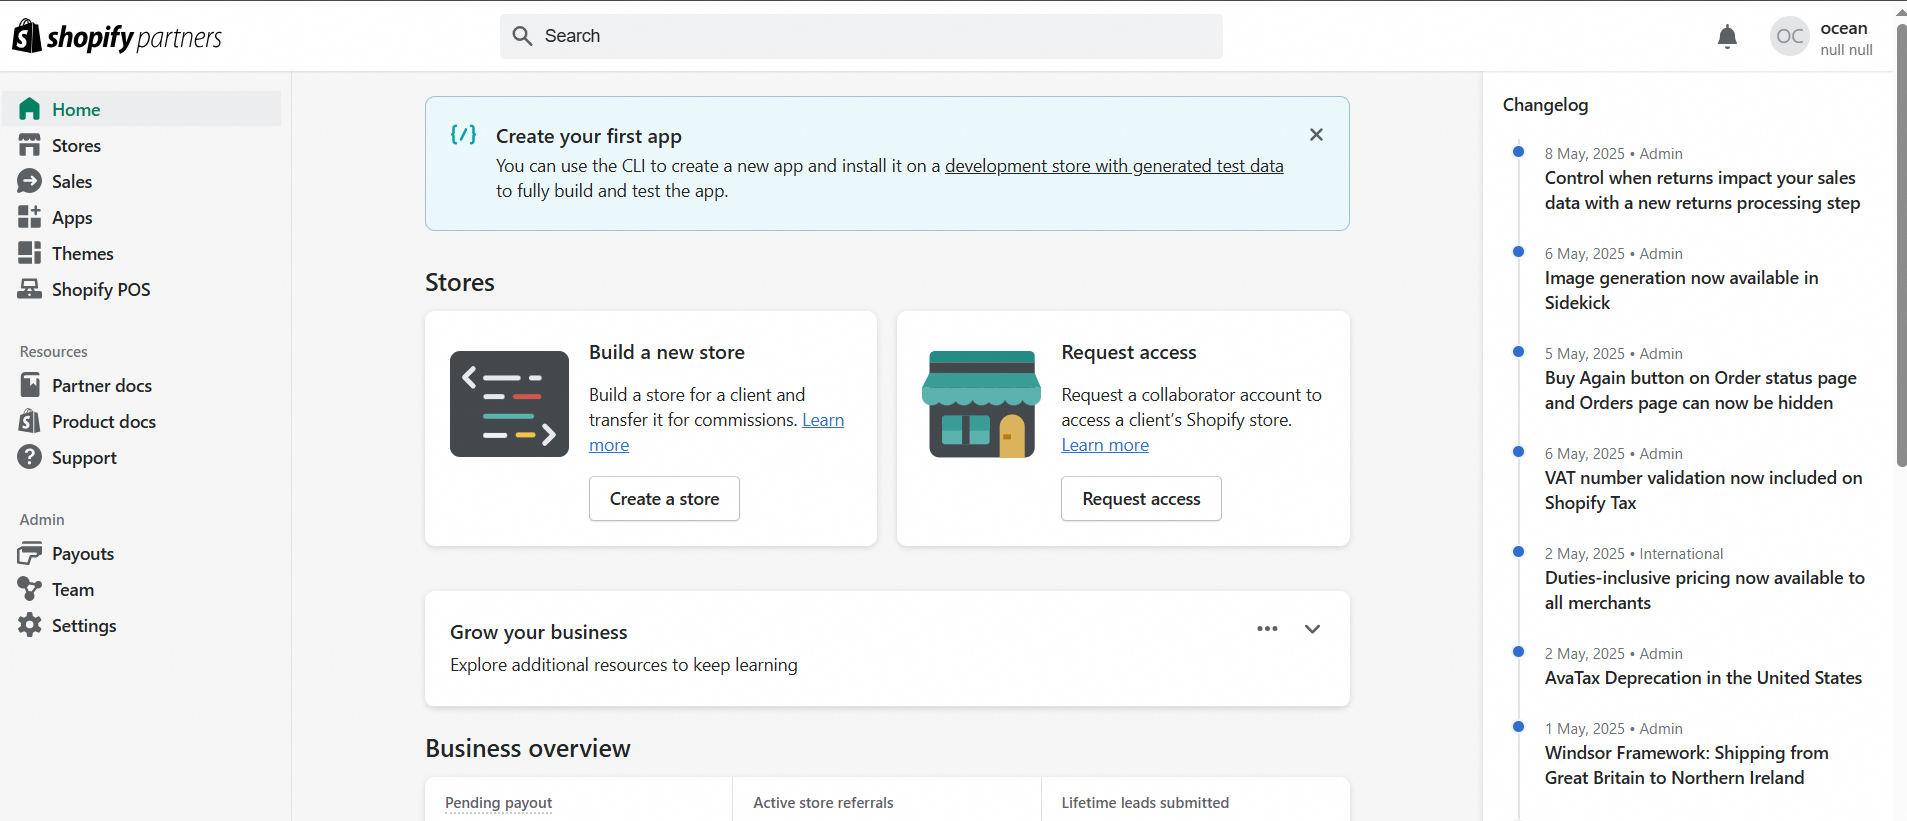Click the Apps grid icon
Image resolution: width=1907 pixels, height=821 pixels.
coord(30,217)
